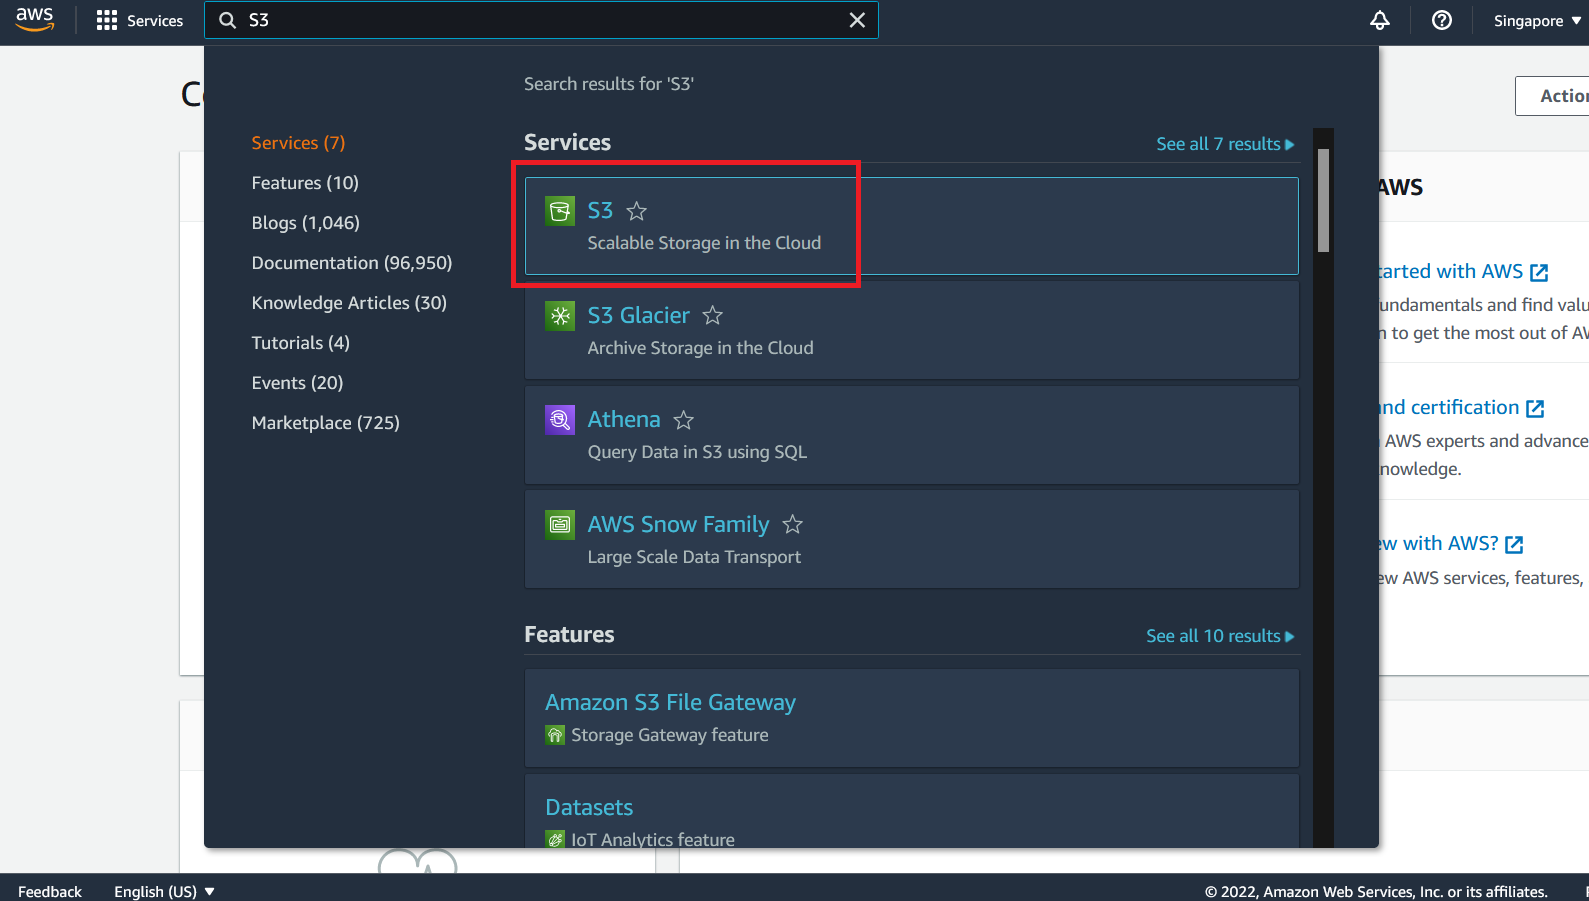1589x901 pixels.
Task: Open Training and certification external link
Action: 1462,407
